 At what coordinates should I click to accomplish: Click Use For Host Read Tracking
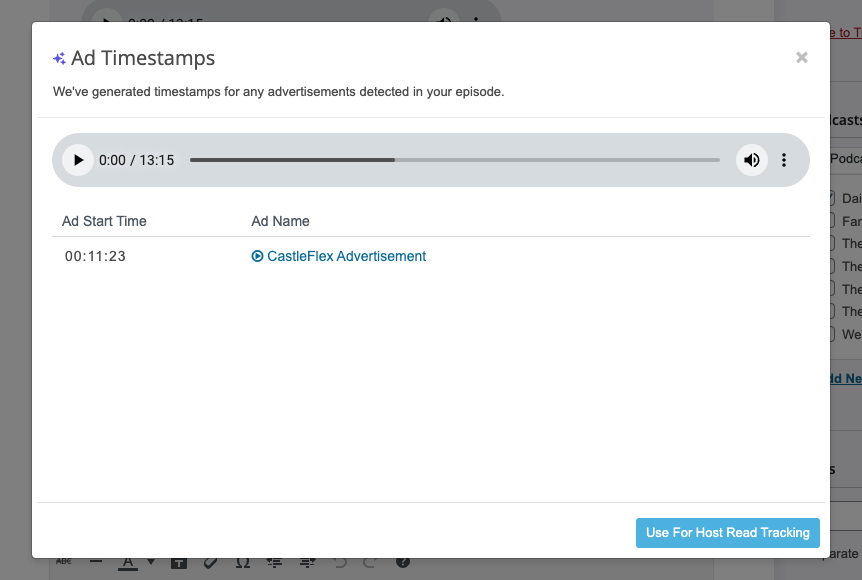(727, 533)
